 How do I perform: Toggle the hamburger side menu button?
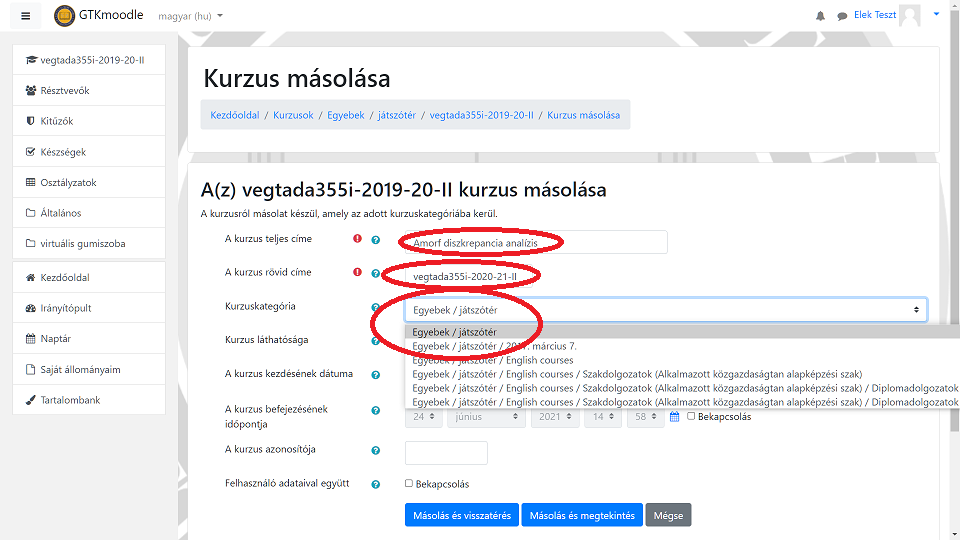click(26, 16)
